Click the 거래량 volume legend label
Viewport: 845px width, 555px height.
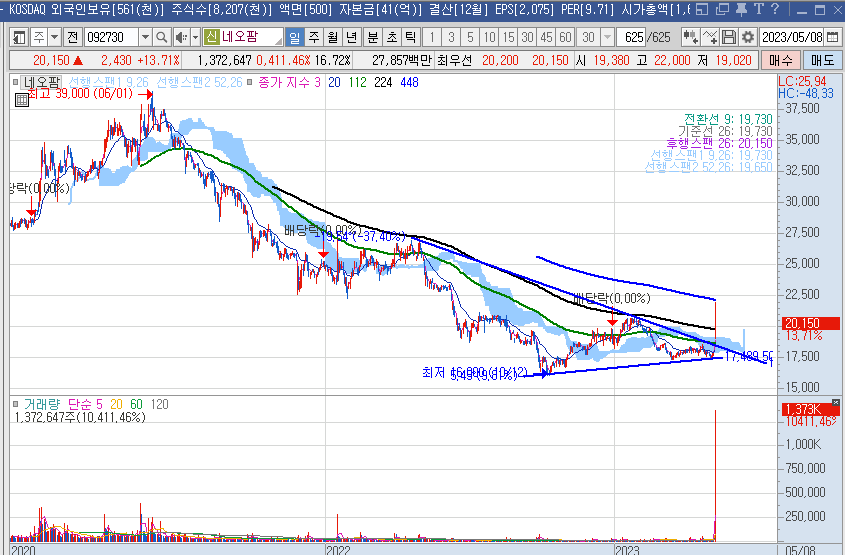point(42,404)
